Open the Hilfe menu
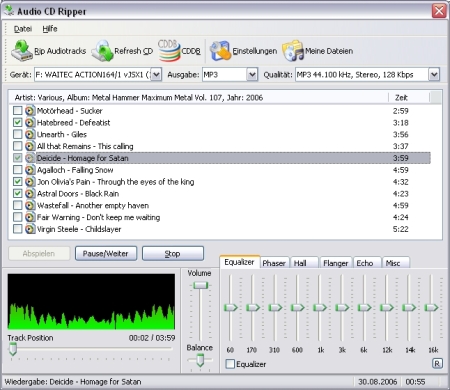This screenshot has width=450, height=390. click(x=50, y=29)
